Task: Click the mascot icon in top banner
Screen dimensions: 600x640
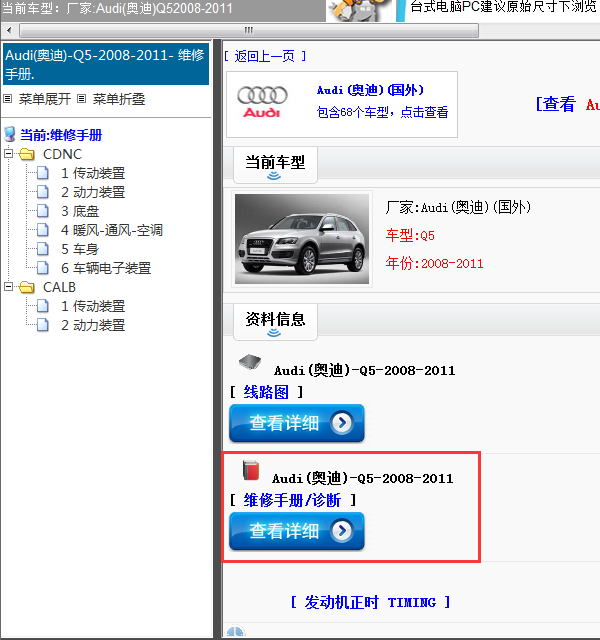Action: [x=358, y=11]
